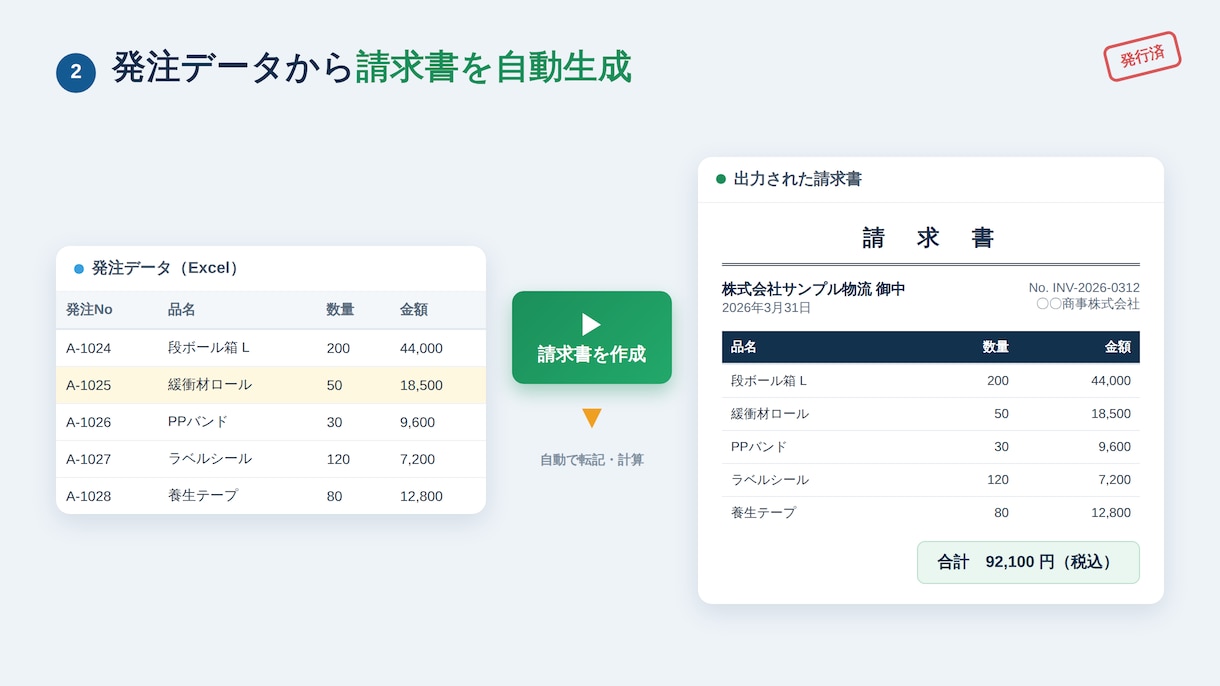Click 緩衝材ロール in the invoice table

tap(770, 414)
